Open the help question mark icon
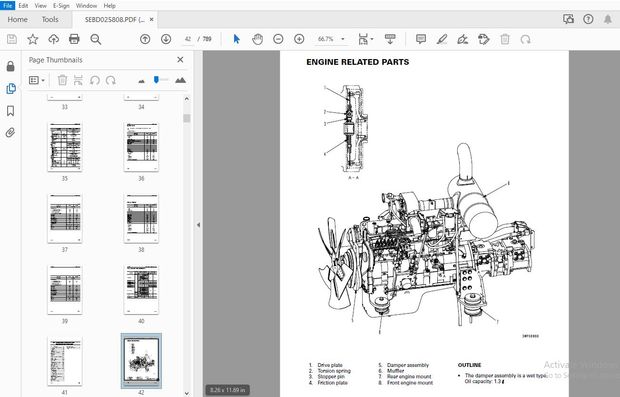Image resolution: width=620 pixels, height=397 pixels. [588, 19]
